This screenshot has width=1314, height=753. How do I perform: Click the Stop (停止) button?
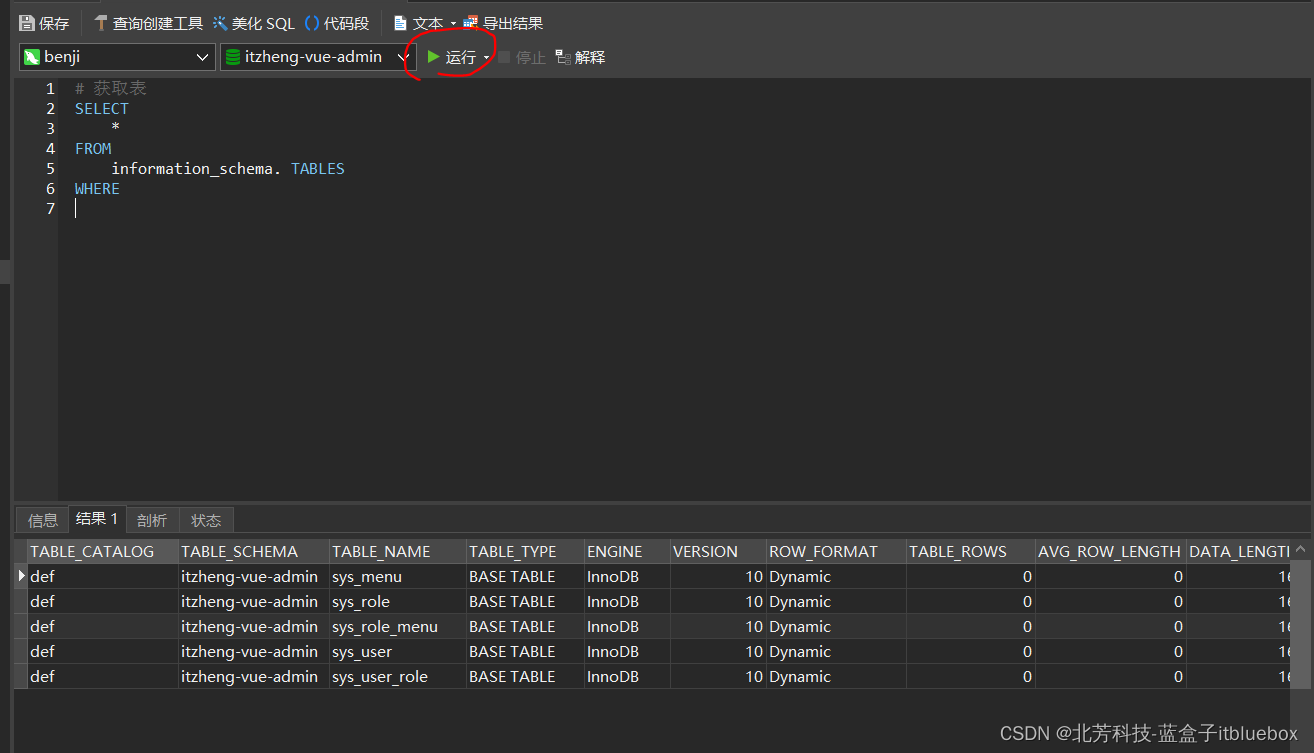point(522,57)
